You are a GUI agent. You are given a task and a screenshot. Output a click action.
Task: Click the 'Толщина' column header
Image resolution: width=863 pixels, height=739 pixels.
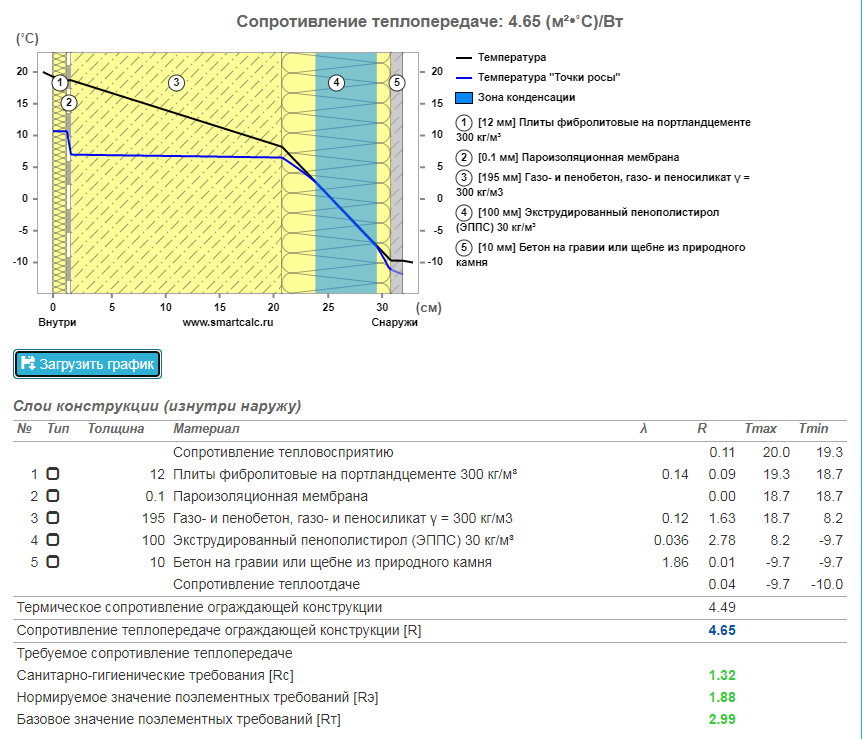(116, 429)
